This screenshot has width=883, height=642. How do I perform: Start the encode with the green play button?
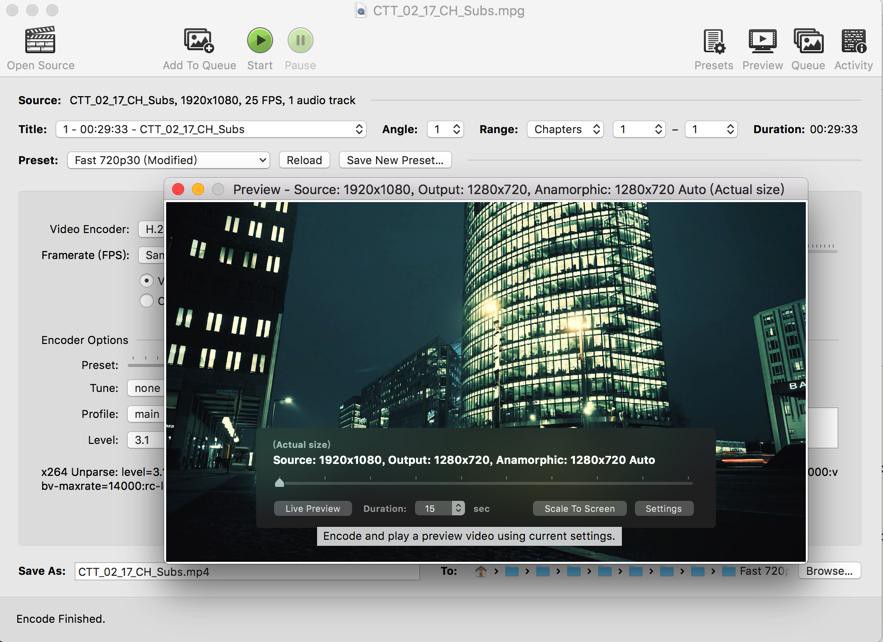(260, 41)
